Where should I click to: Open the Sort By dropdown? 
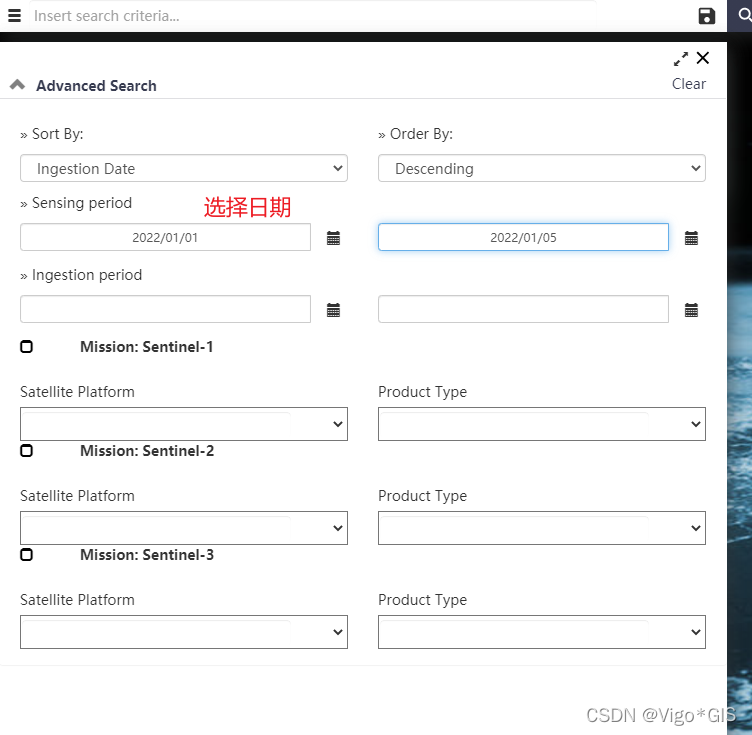coord(184,168)
